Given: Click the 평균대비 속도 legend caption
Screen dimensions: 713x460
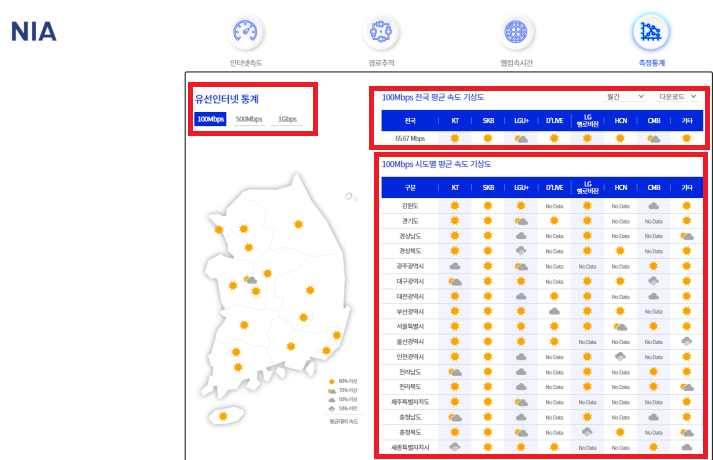Looking at the screenshot, I should 344,421.
